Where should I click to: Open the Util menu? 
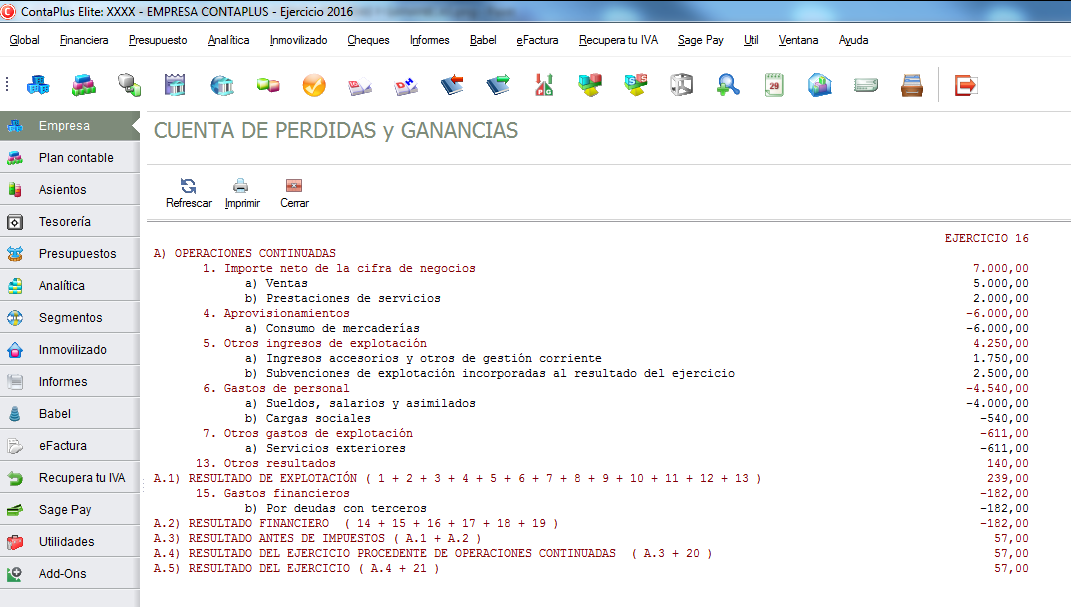[x=751, y=40]
